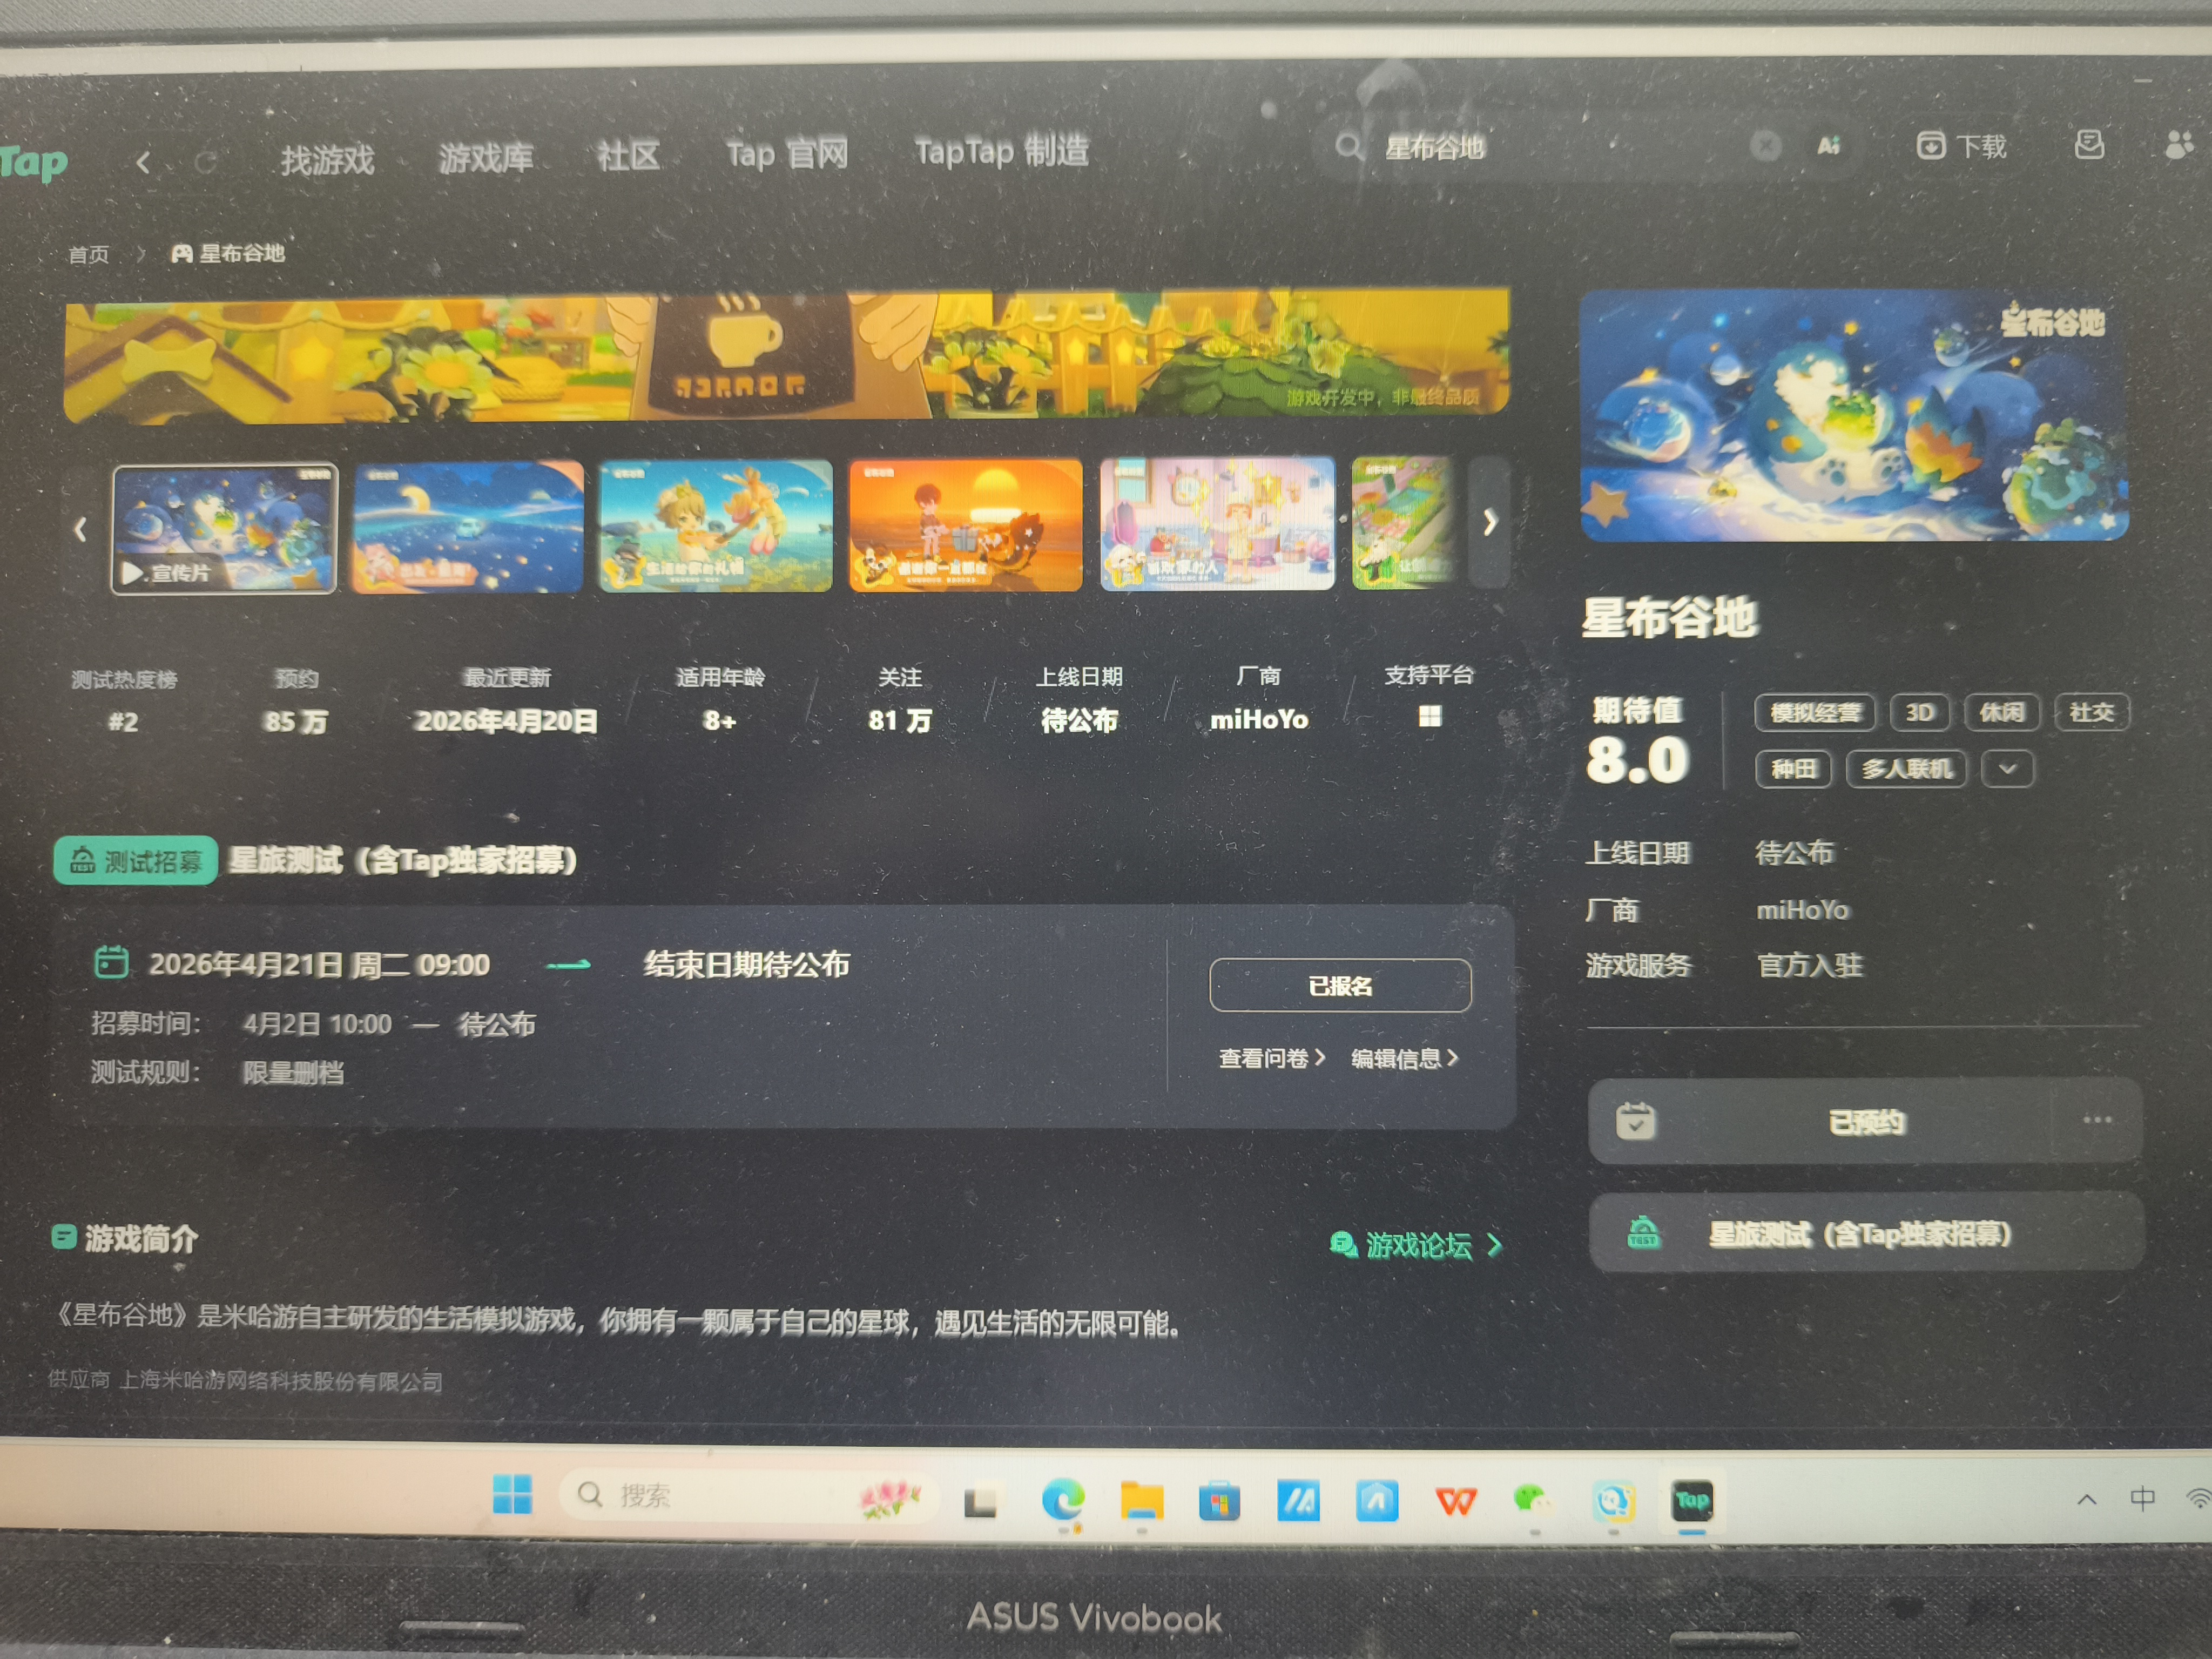Click the 最近更新 2026年4月20日 date

[507, 699]
